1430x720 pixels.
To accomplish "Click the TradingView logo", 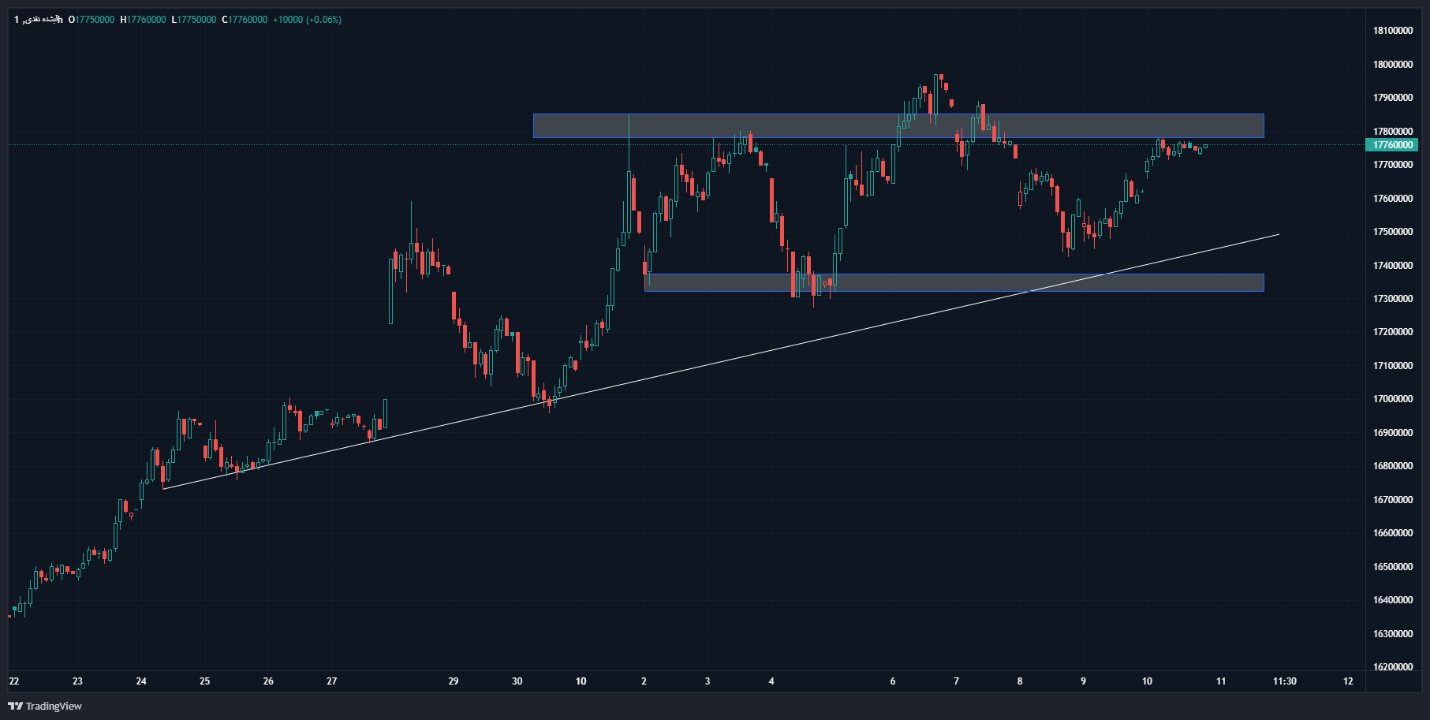I will click(x=44, y=706).
